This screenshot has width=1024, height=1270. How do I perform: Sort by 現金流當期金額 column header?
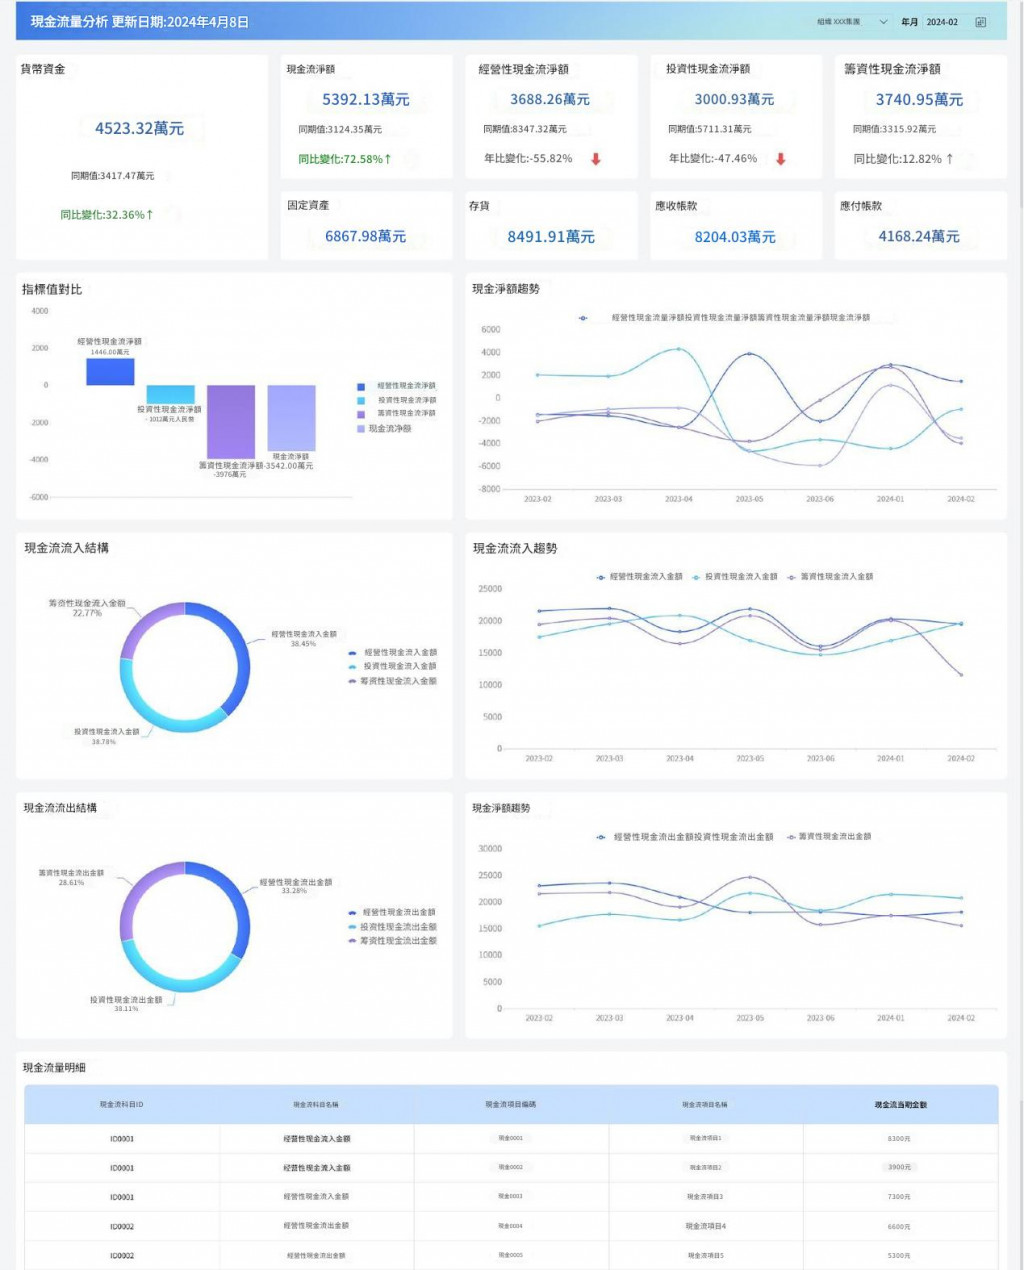(x=900, y=1105)
